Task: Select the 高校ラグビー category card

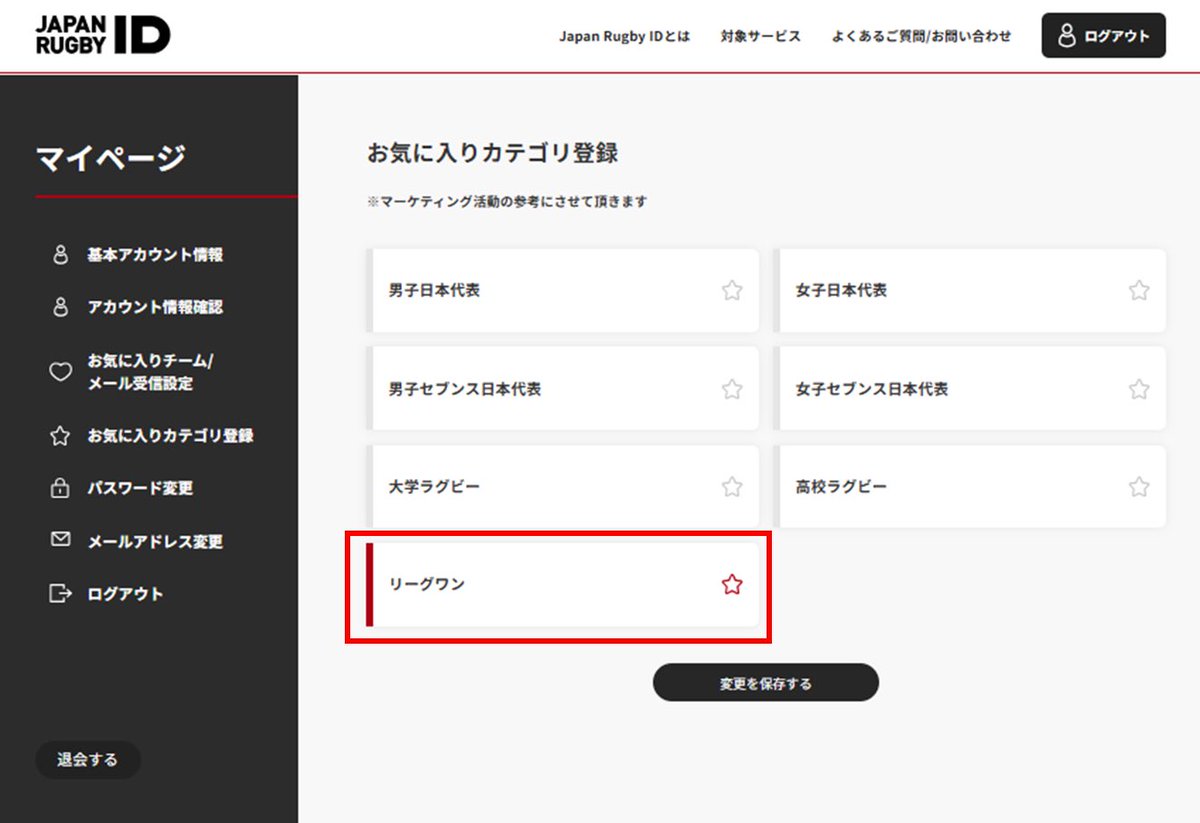Action: [970, 487]
